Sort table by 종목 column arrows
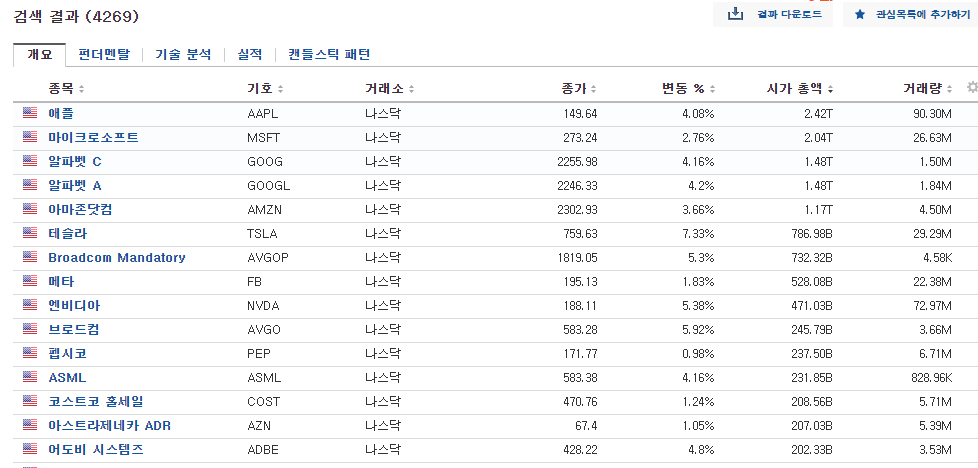This screenshot has width=978, height=468. (81, 89)
